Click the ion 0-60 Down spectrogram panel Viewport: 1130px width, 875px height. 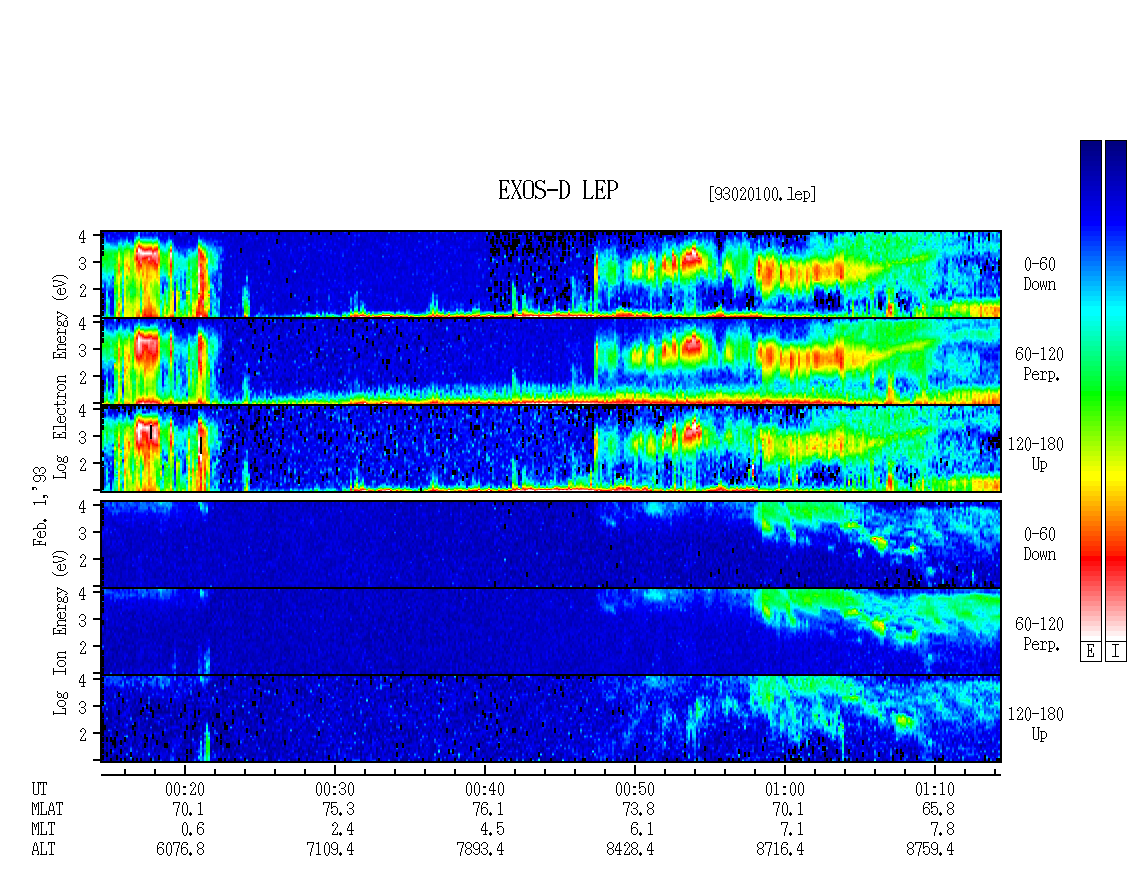551,544
